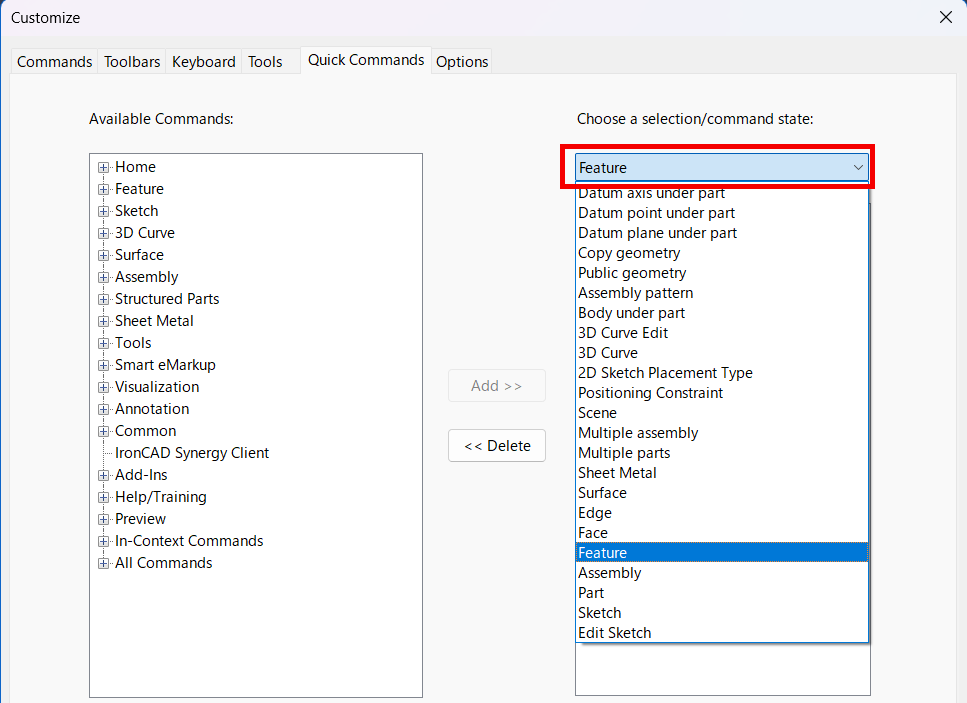Expand the Assembly node in Available Commands
Screen dimensions: 967x703
click(x=104, y=278)
